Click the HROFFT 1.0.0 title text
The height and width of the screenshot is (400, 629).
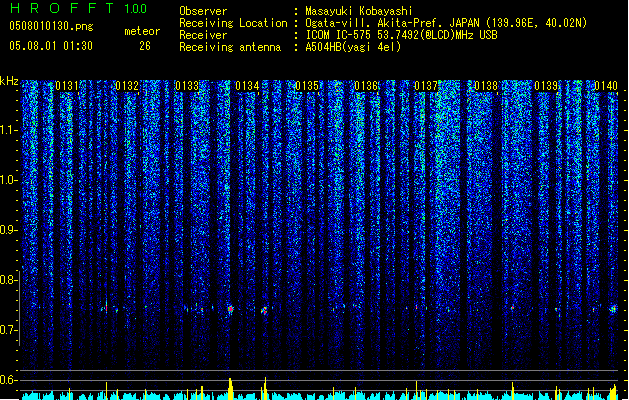[78, 8]
